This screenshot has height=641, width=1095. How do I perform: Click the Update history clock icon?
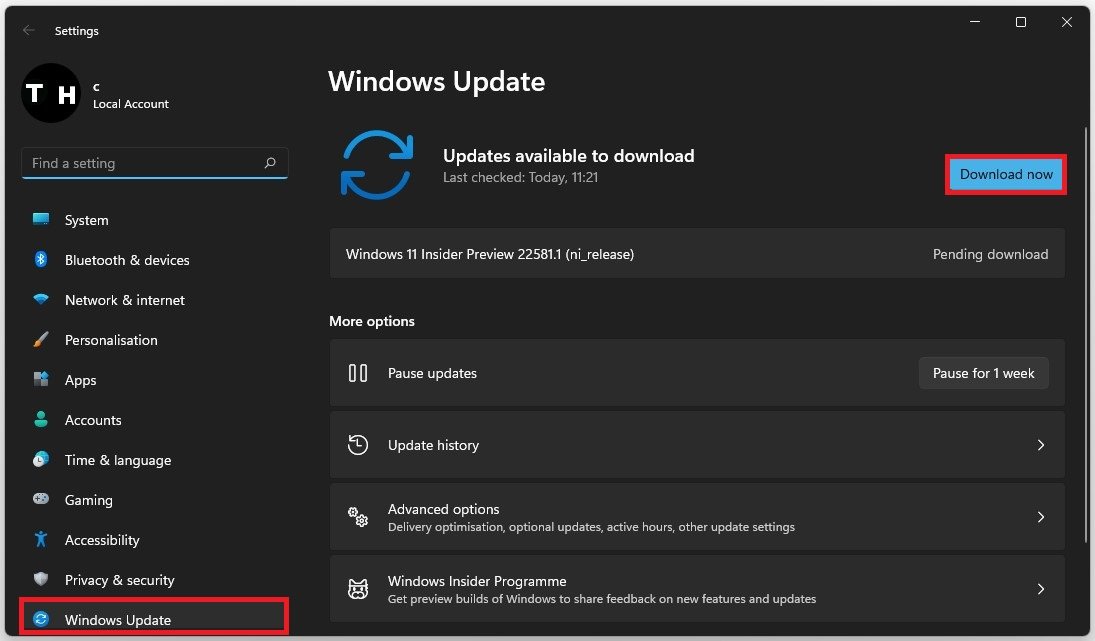click(x=358, y=445)
